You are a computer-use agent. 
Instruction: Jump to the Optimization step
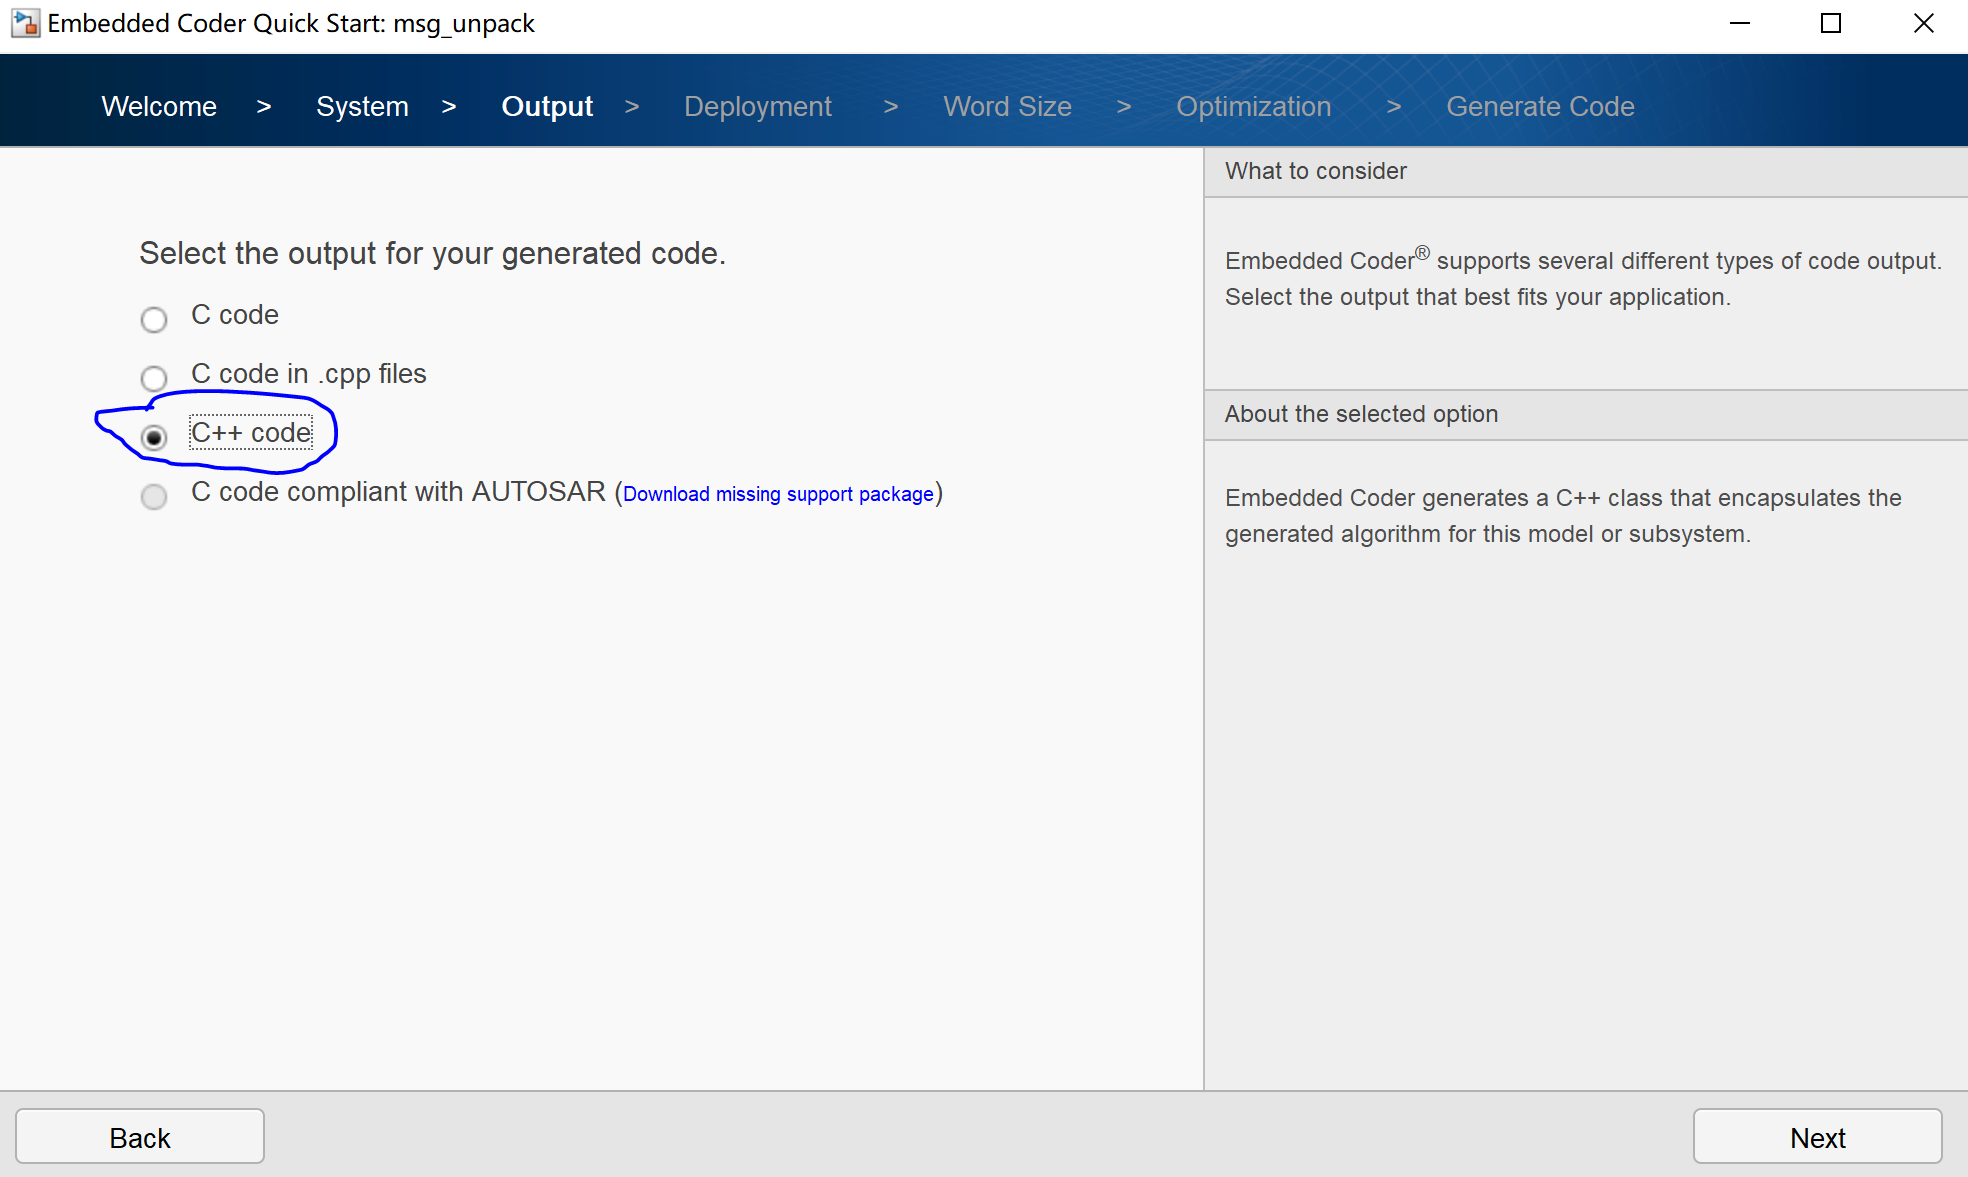point(1253,106)
